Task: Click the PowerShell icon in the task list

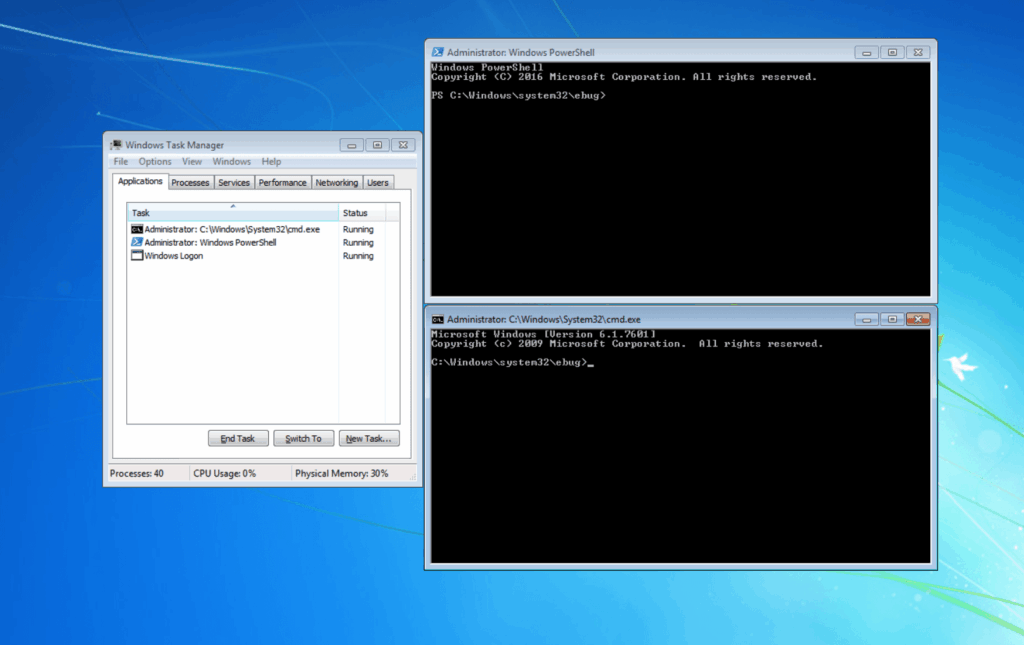Action: [x=137, y=242]
